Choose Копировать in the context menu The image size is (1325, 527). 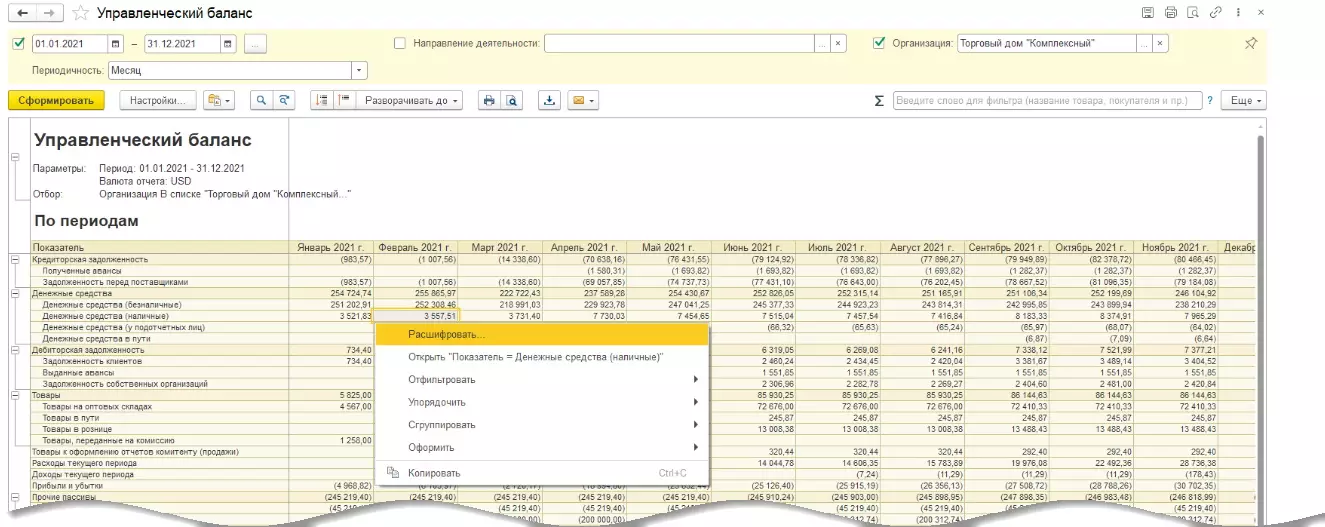click(x=434, y=473)
